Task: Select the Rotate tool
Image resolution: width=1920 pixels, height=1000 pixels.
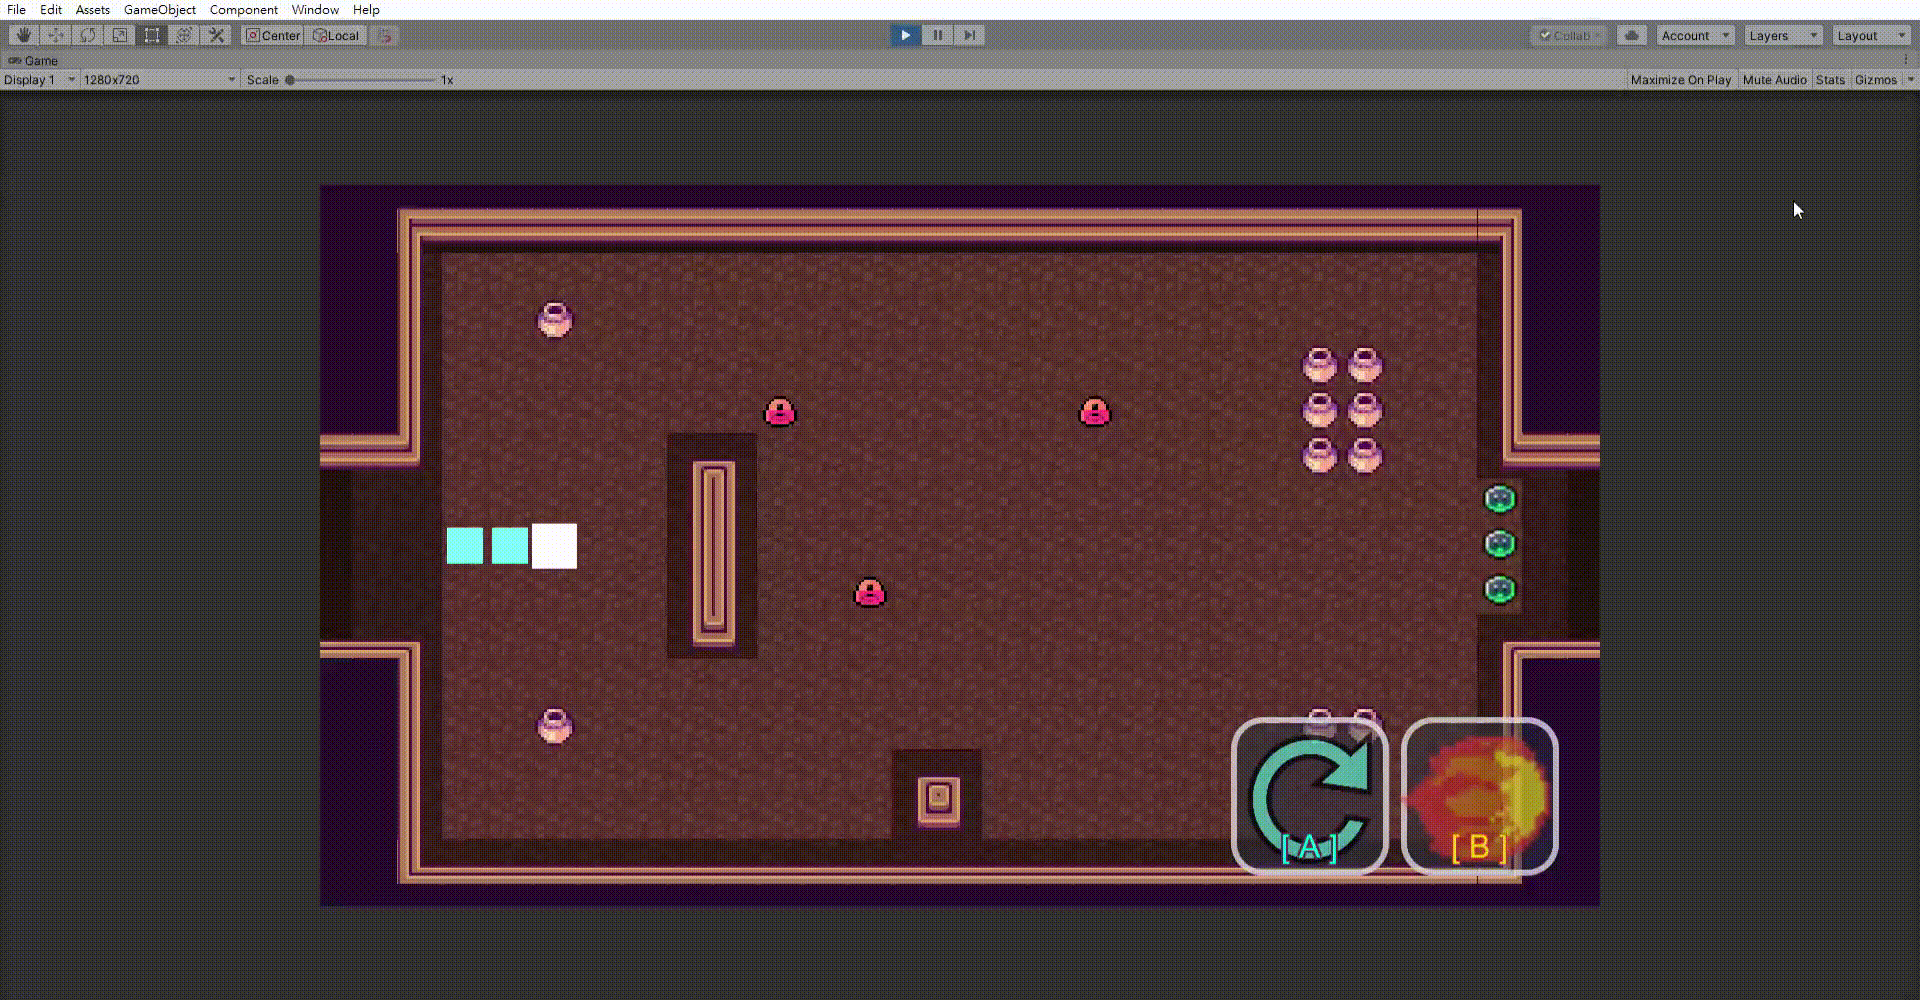Action: (88, 35)
